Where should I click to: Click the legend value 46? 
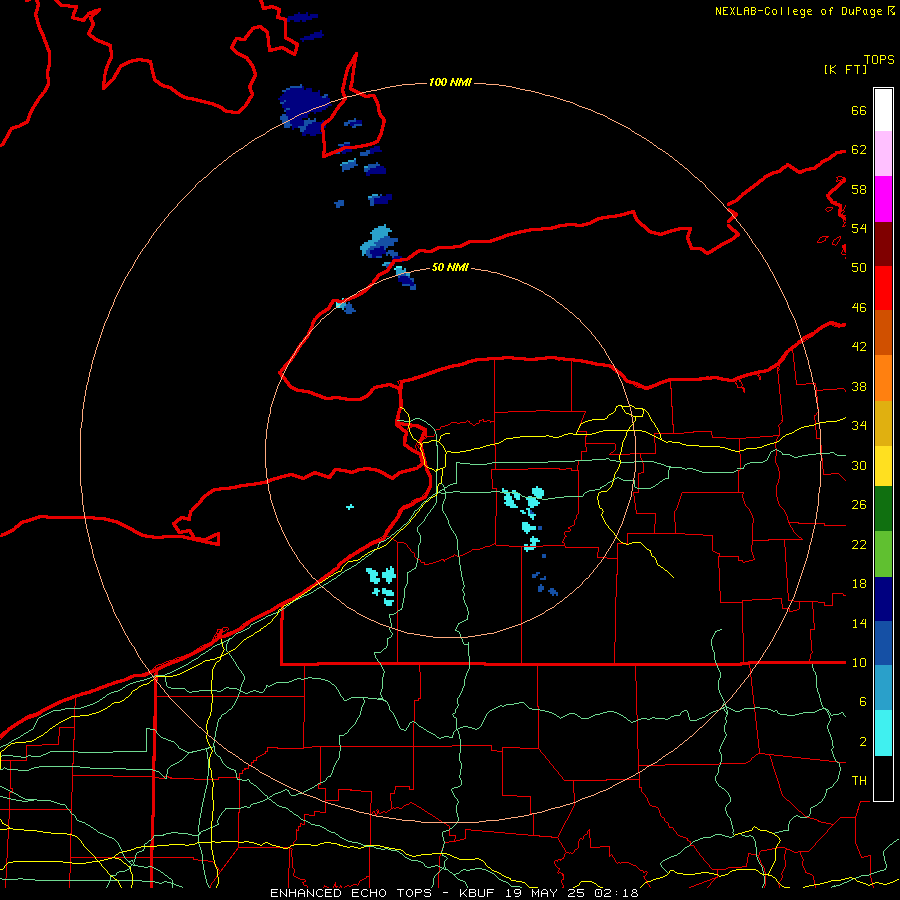(859, 307)
